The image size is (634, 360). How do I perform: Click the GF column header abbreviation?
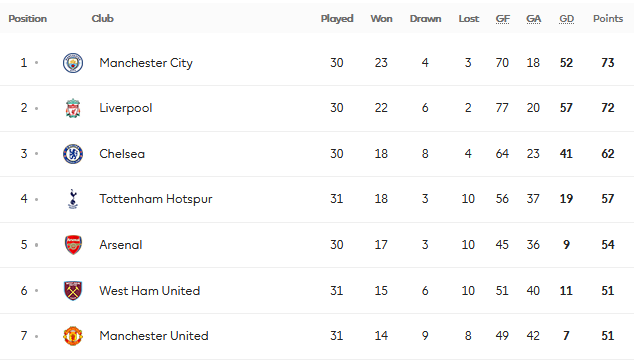pos(503,19)
